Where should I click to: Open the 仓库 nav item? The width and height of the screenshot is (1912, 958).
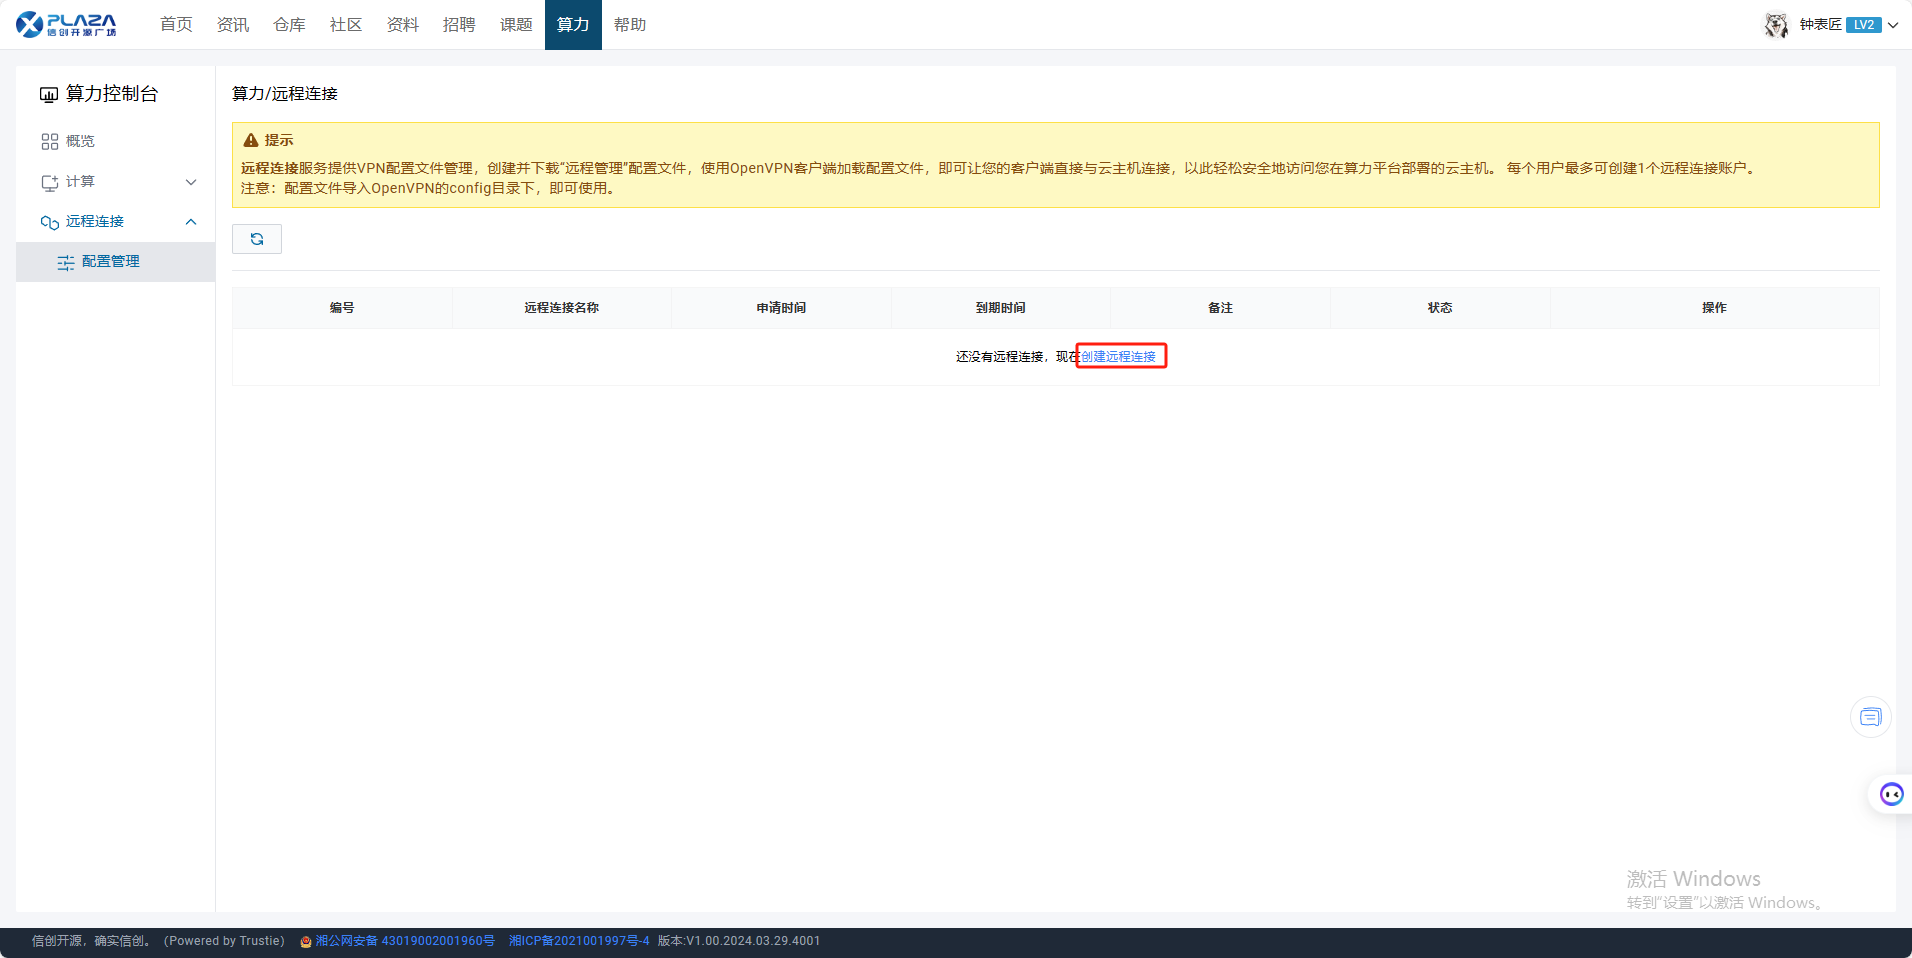[289, 25]
